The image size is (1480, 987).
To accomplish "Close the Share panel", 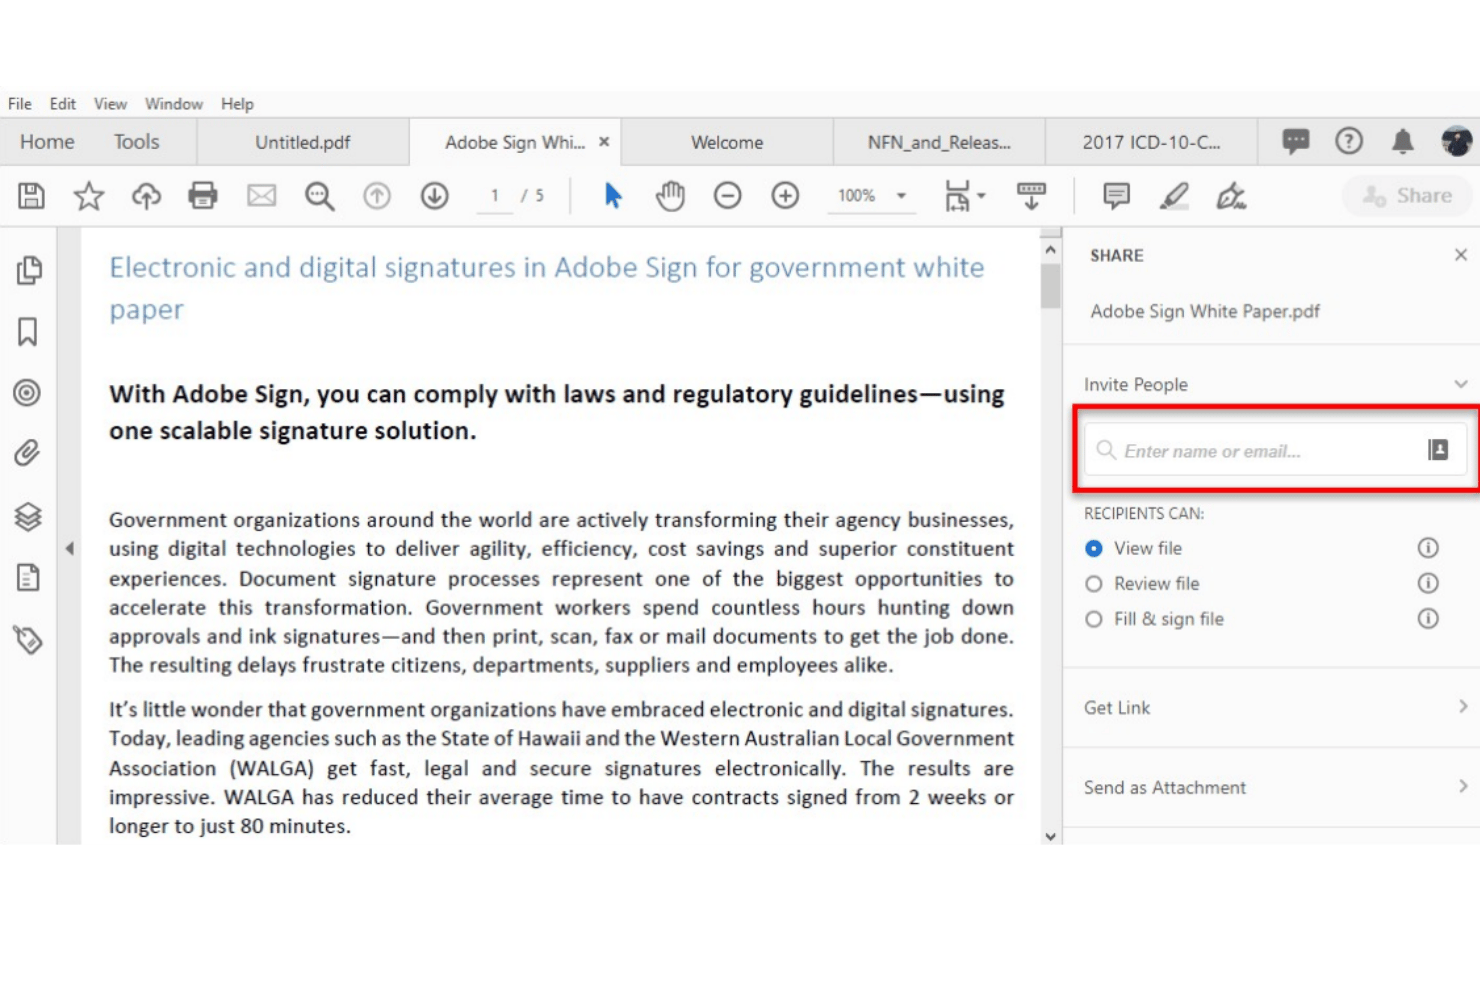I will click(1460, 255).
